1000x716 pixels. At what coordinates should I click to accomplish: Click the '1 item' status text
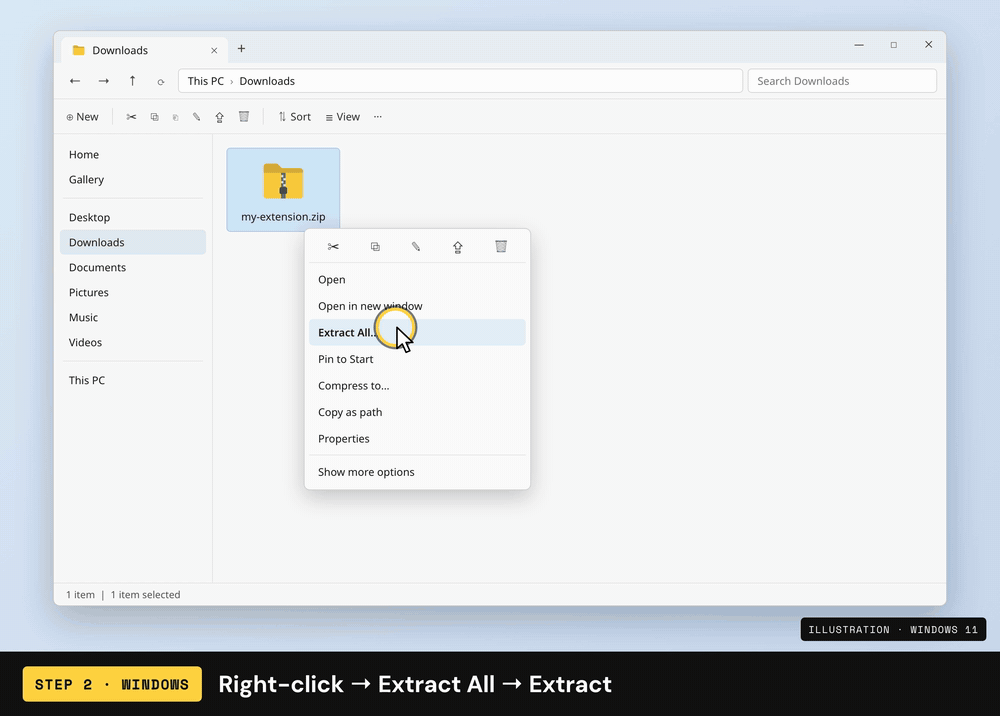click(x=80, y=594)
